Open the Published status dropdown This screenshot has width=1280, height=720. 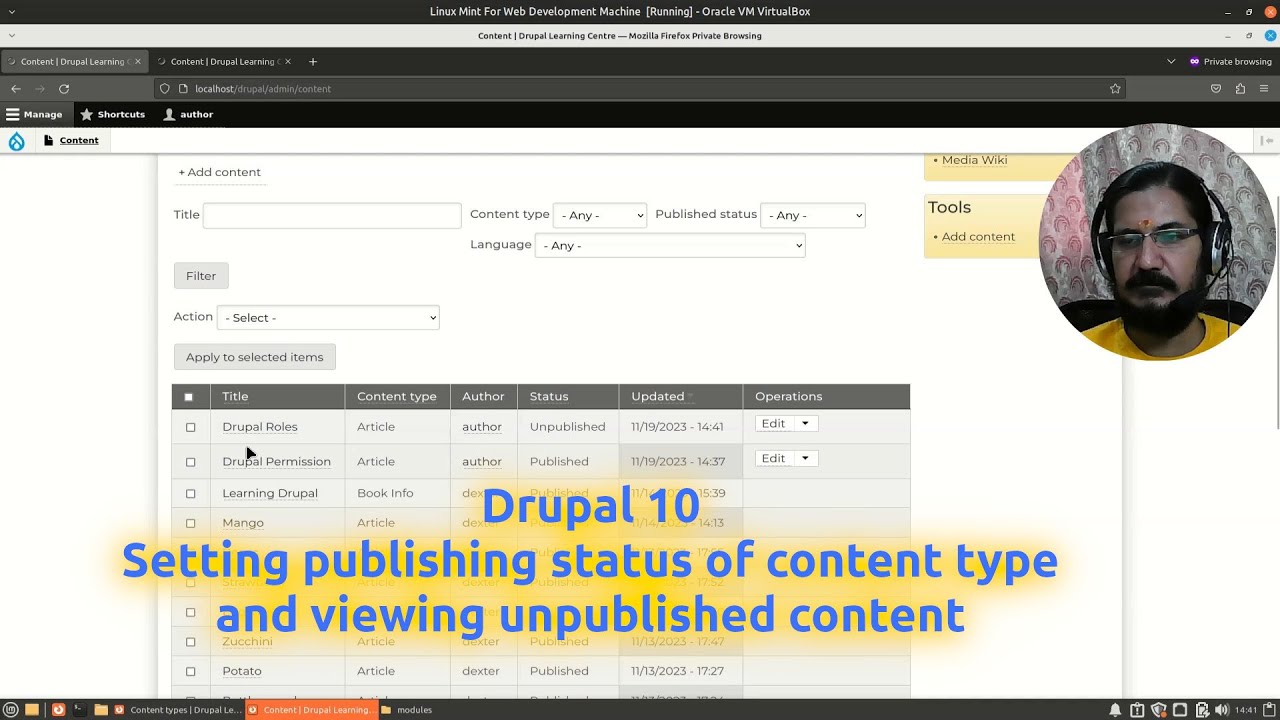813,215
